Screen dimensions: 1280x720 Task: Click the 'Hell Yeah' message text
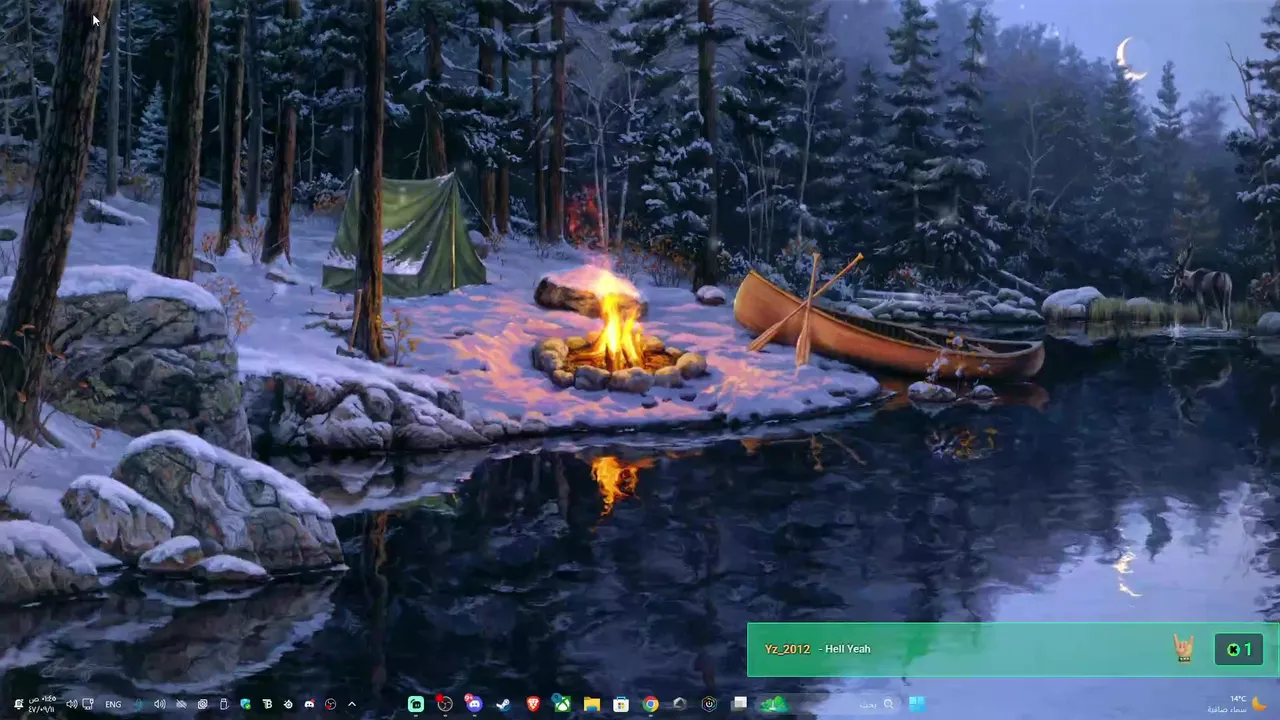coord(847,649)
